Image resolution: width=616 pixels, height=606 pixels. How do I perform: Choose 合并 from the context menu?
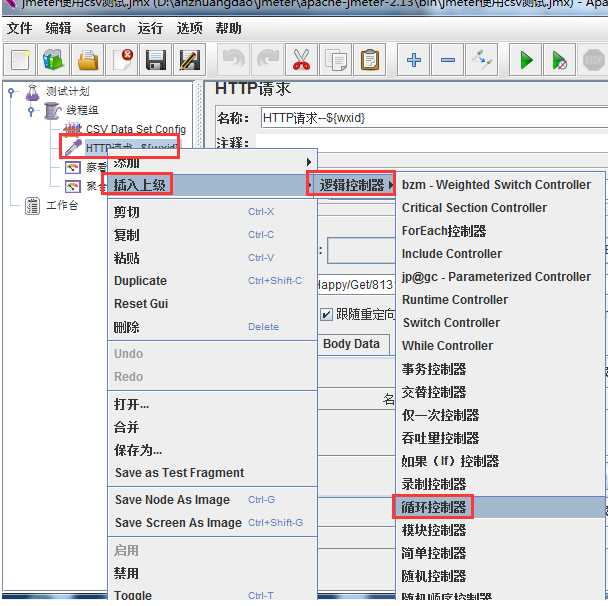click(x=213, y=427)
